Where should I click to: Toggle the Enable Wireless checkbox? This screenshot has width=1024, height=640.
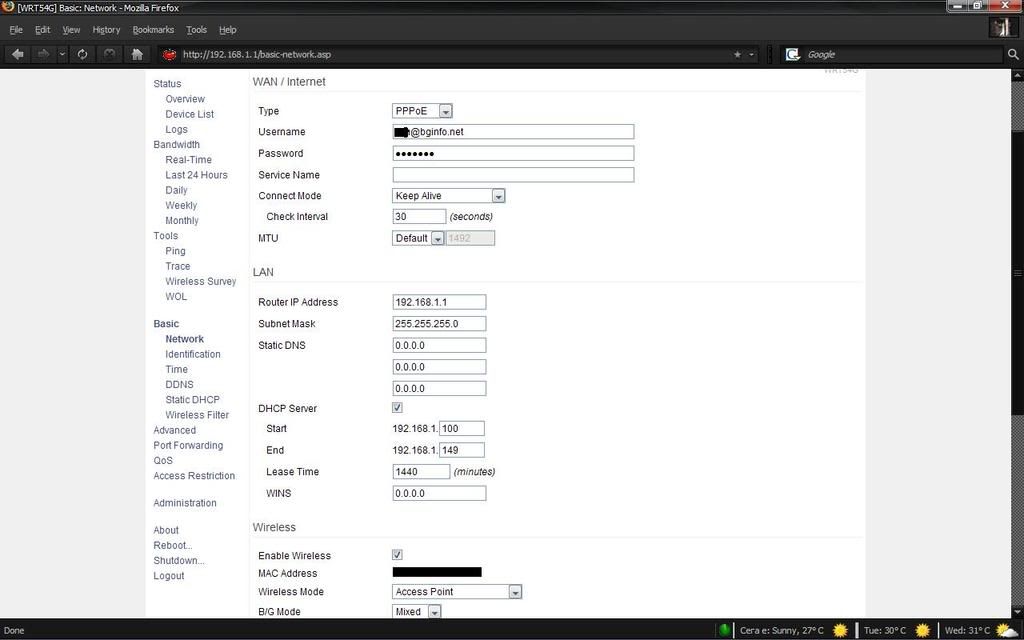(397, 555)
